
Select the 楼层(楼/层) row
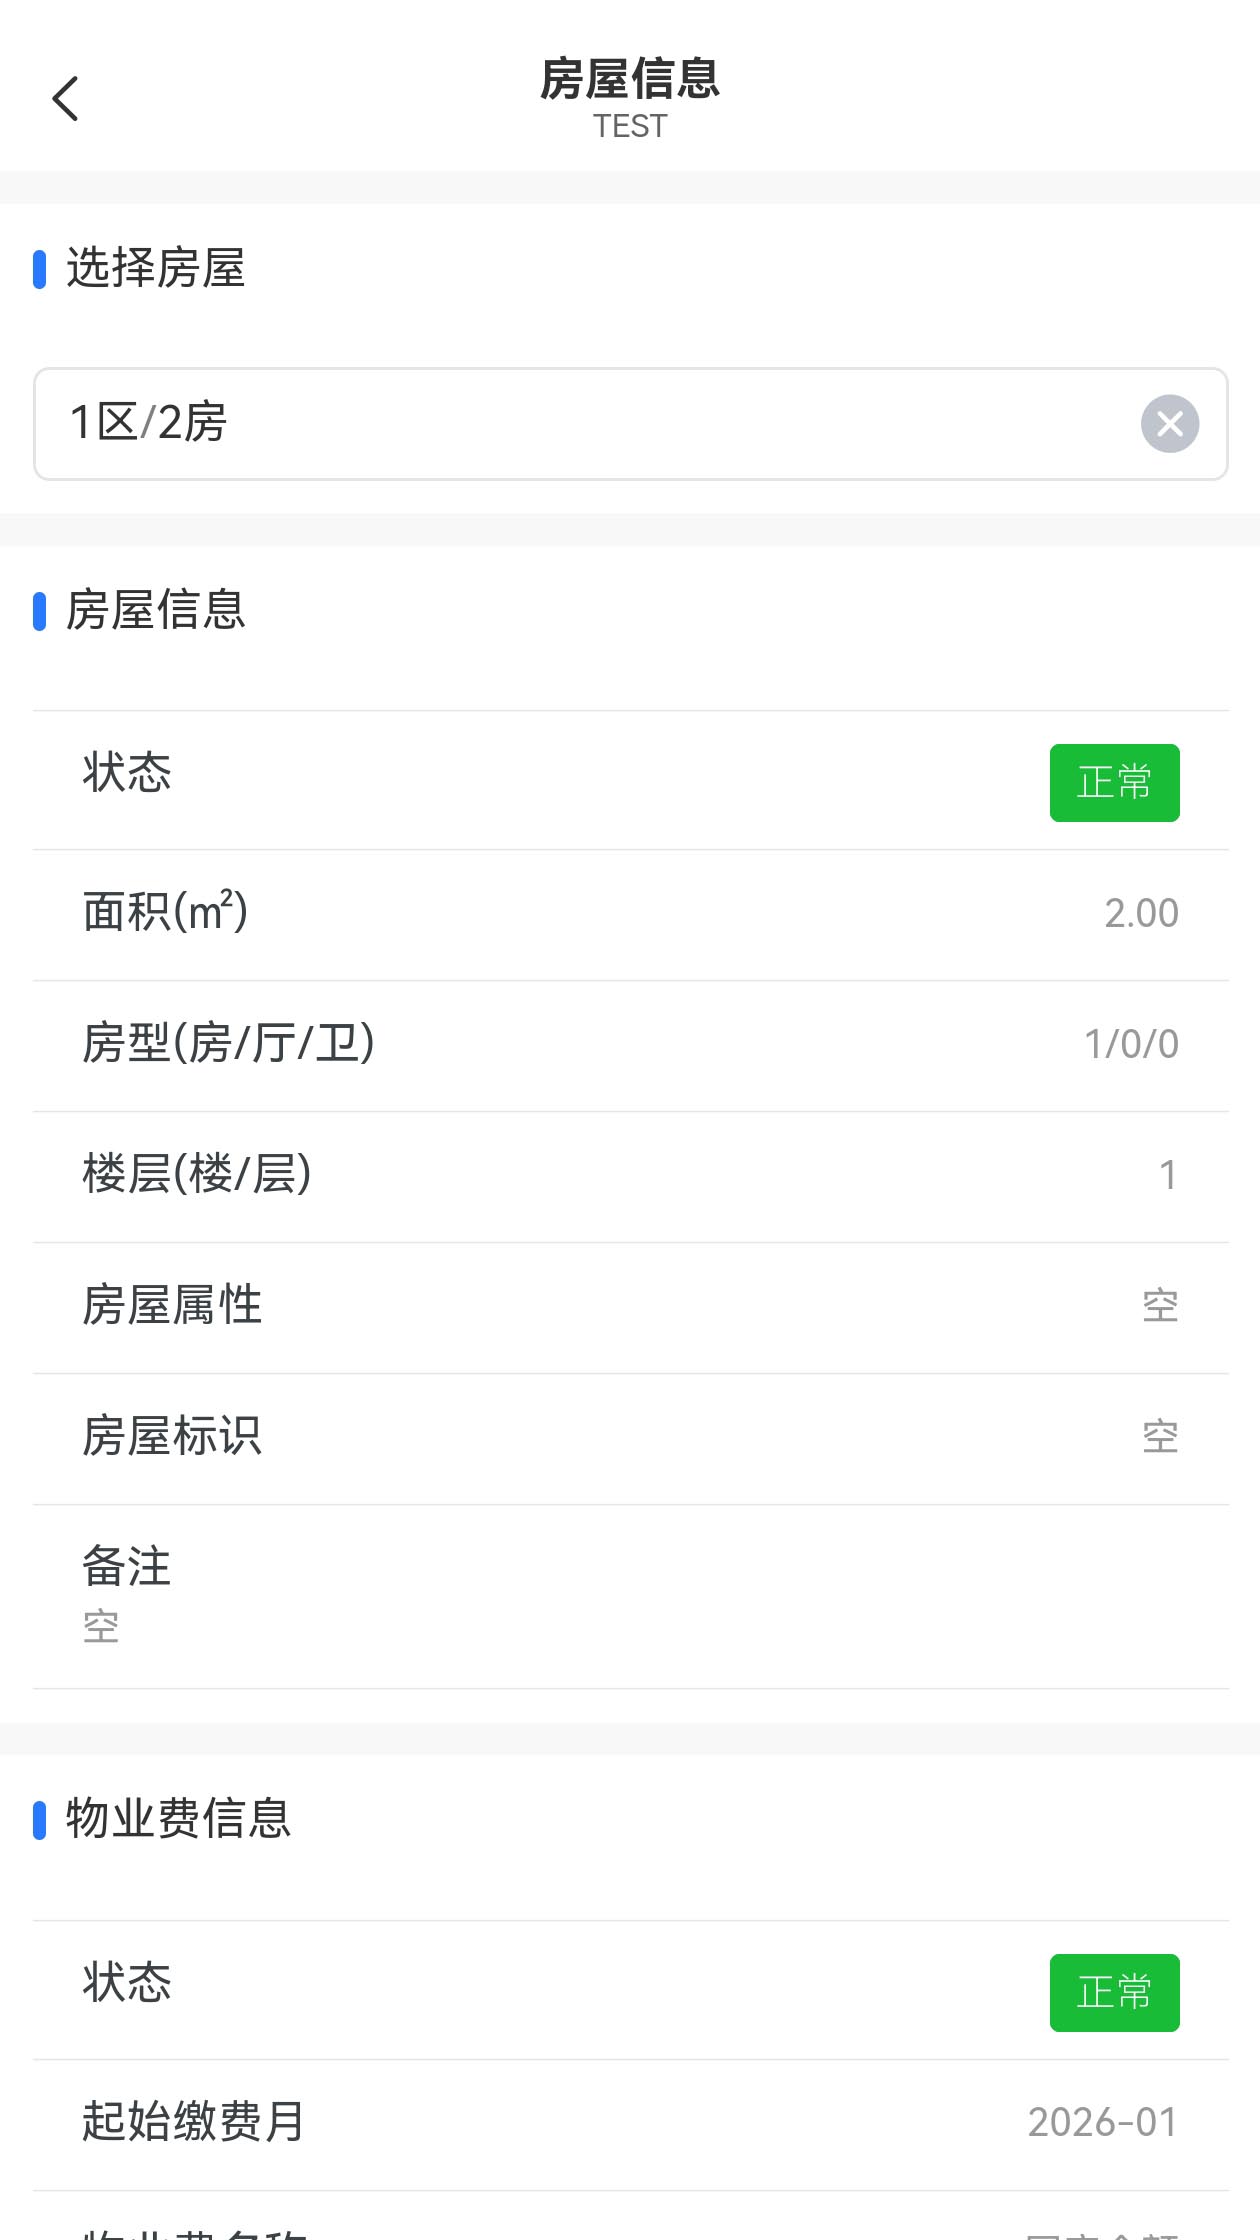pos(630,1175)
